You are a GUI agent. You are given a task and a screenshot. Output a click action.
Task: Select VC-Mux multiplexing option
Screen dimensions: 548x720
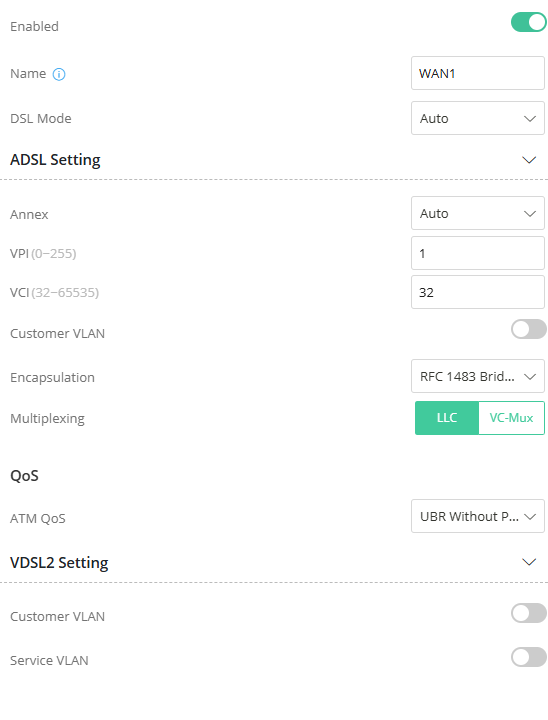[x=511, y=418]
